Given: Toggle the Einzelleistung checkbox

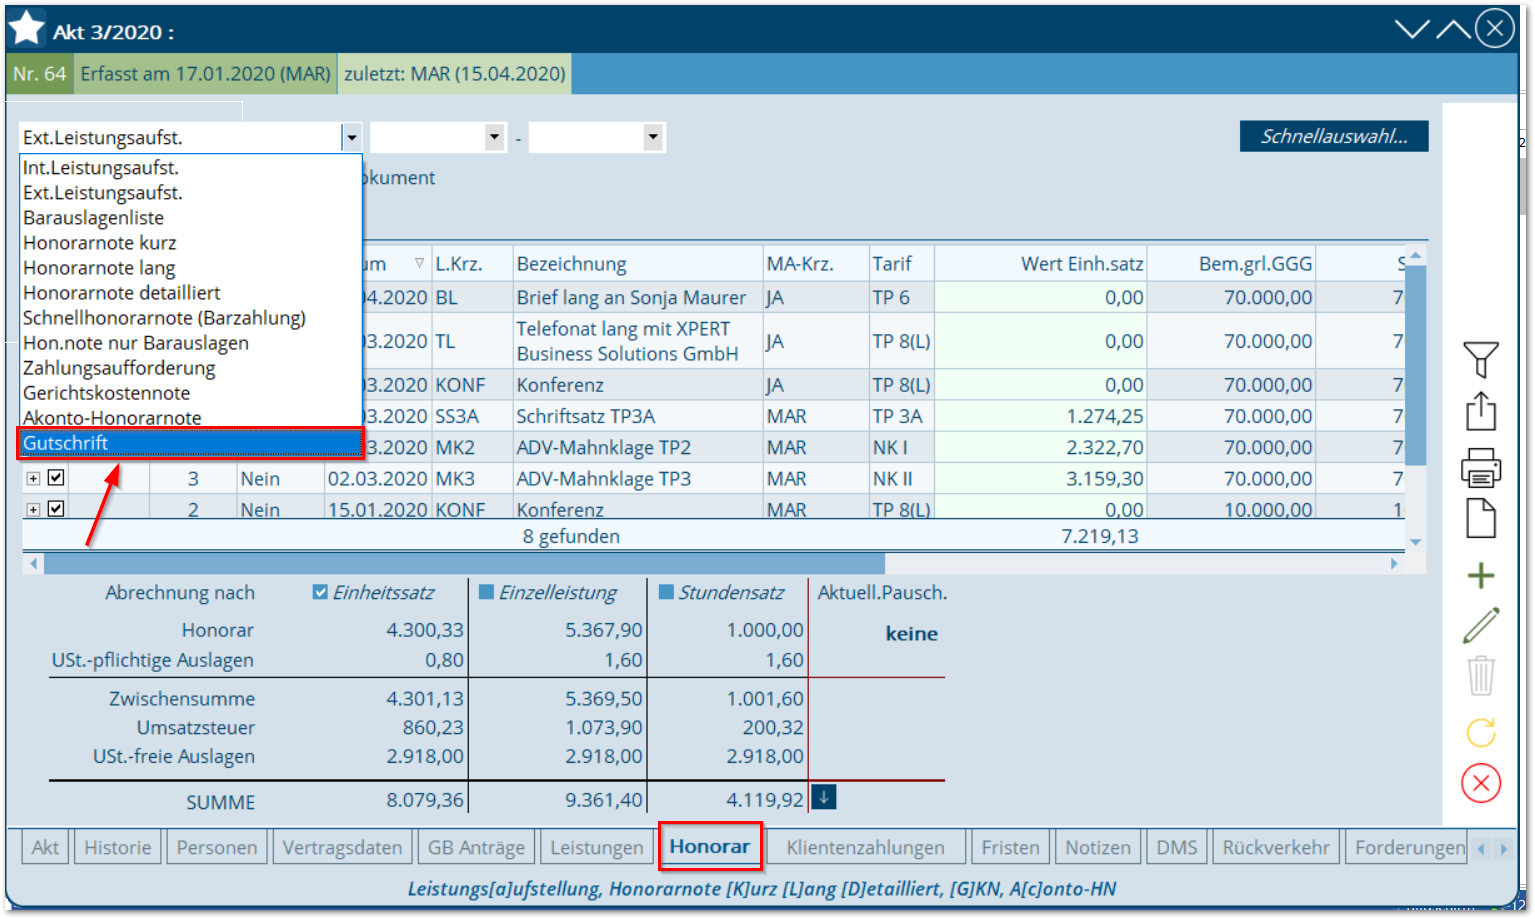Looking at the screenshot, I should (486, 592).
